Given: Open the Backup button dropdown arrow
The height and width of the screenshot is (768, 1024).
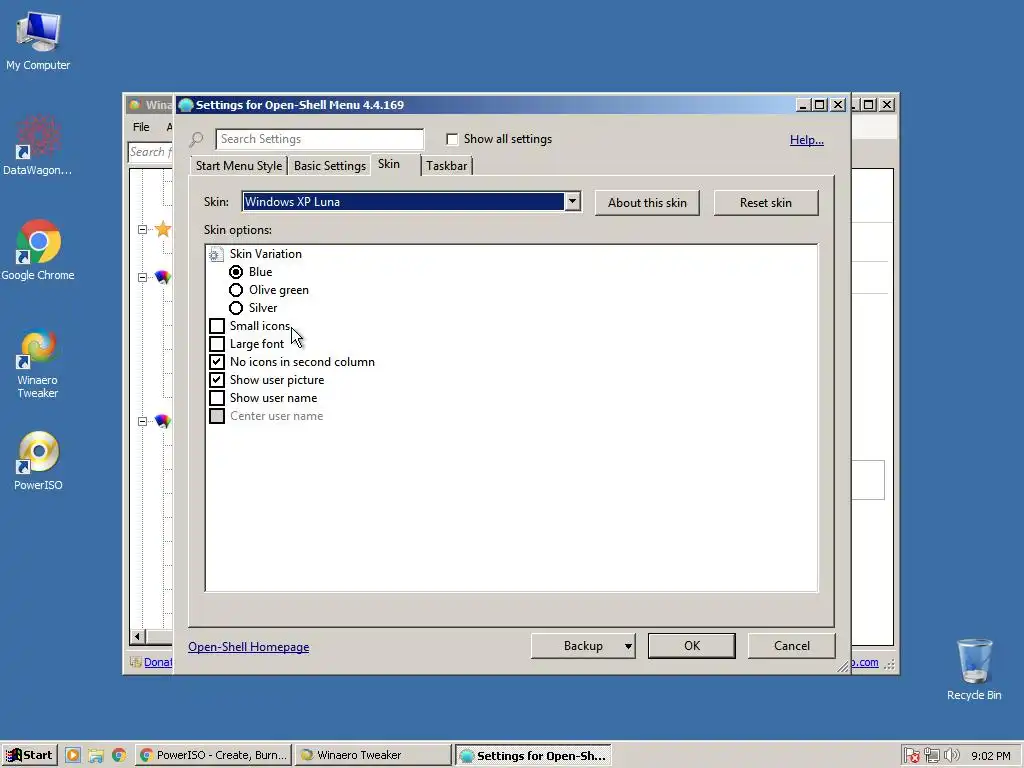Looking at the screenshot, I should coord(628,646).
